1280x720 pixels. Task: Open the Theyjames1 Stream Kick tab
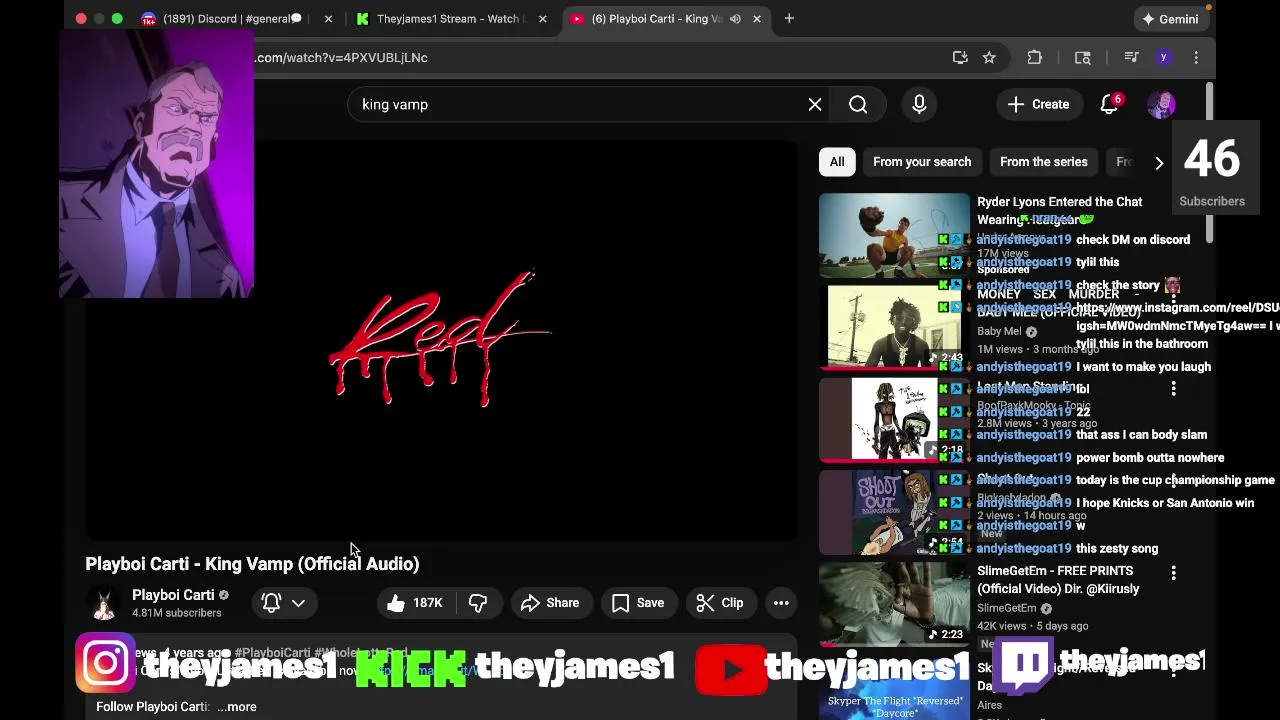[450, 18]
